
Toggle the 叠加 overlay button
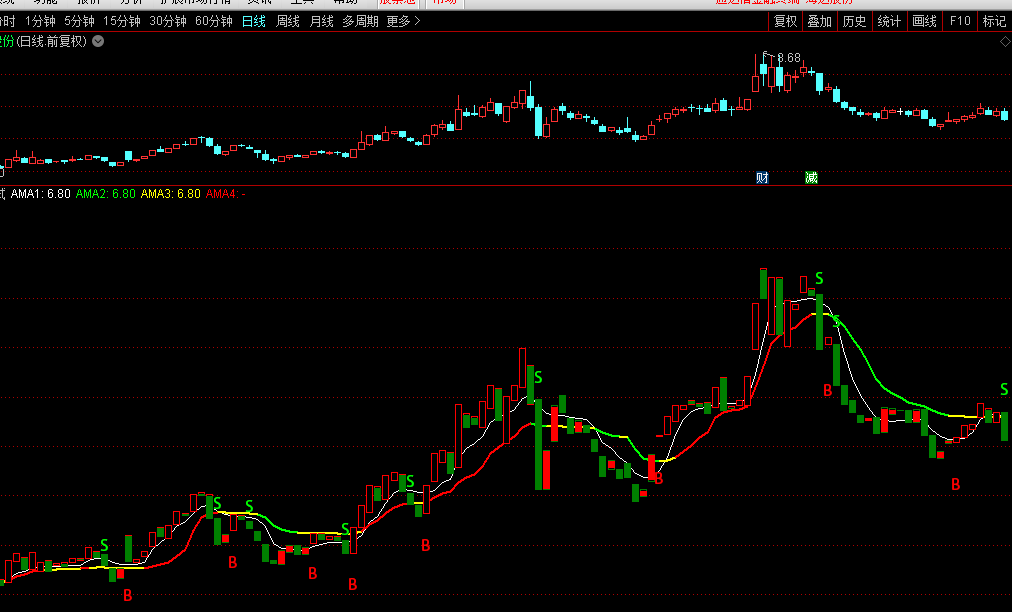pos(820,21)
